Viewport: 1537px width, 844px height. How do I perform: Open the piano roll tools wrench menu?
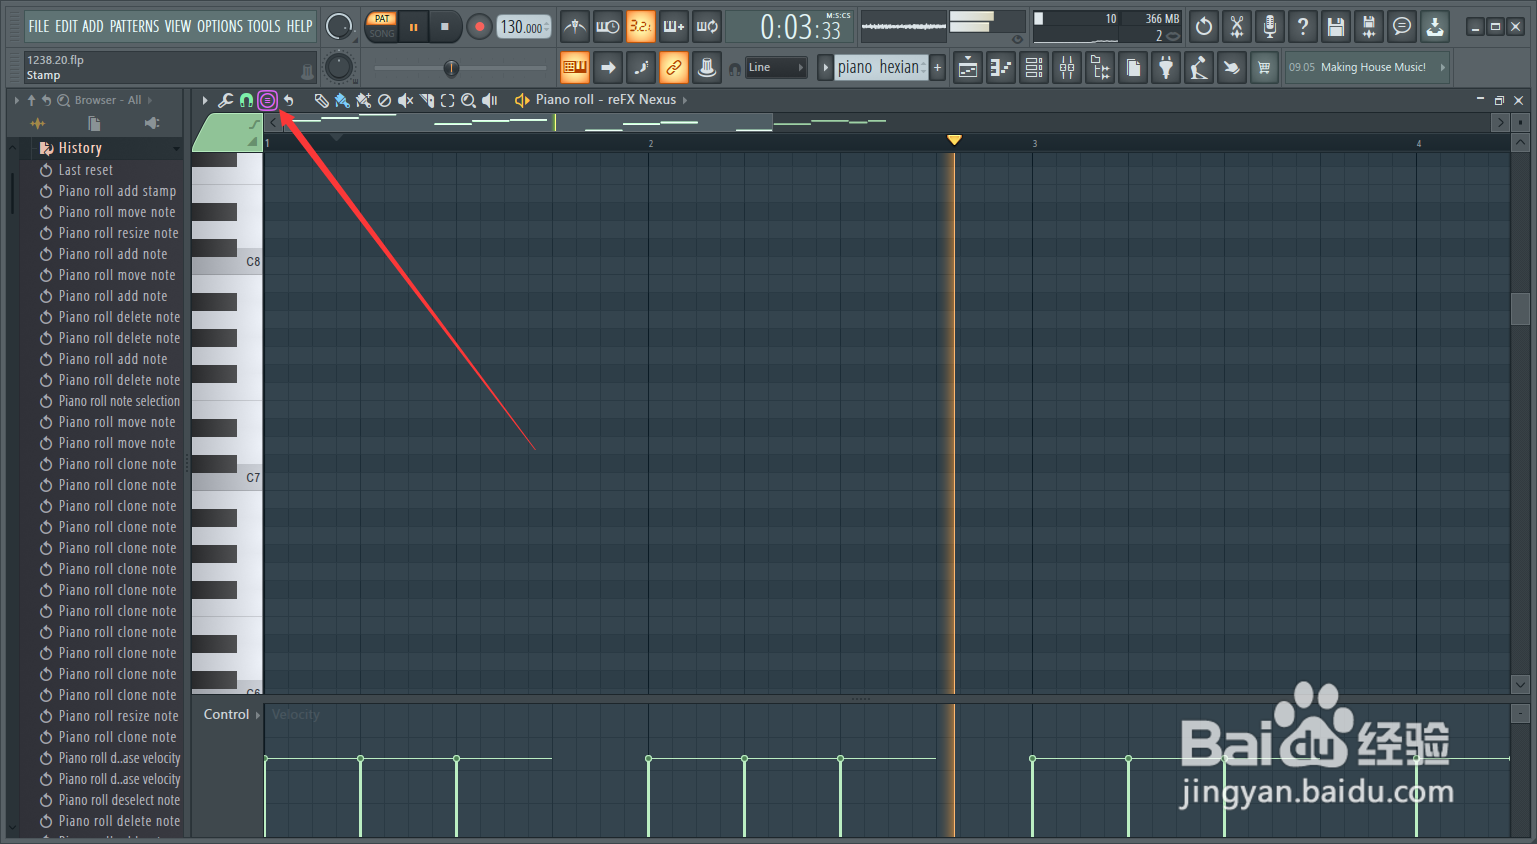click(x=226, y=100)
